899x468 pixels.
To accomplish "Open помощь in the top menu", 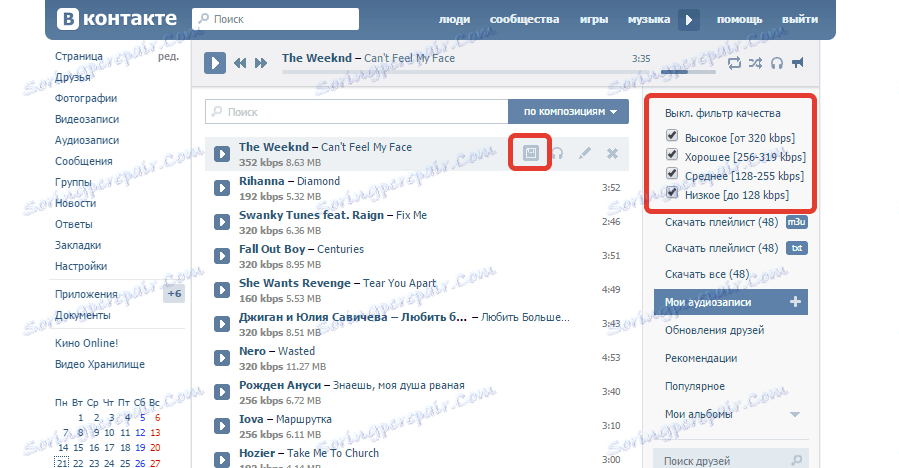I will pyautogui.click(x=739, y=20).
